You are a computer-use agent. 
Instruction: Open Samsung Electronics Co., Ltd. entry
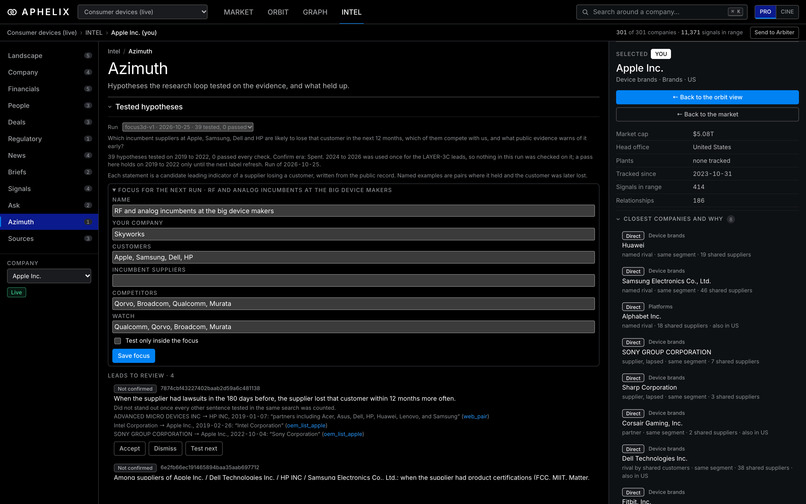666,281
